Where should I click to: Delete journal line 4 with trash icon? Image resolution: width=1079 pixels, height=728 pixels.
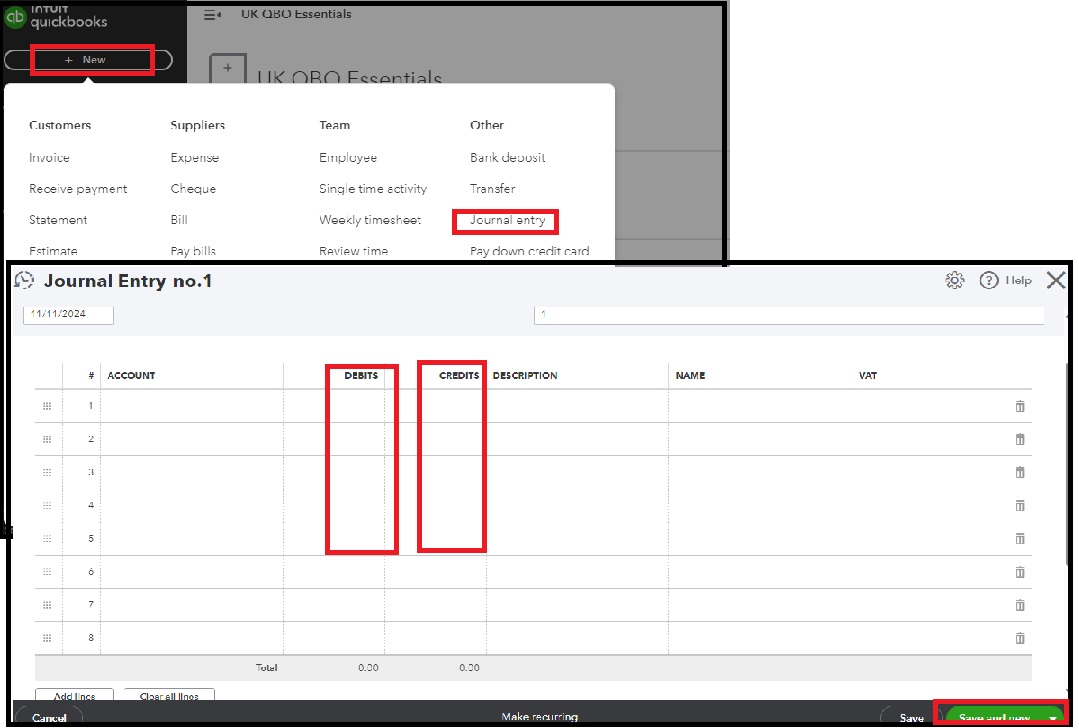1019,505
